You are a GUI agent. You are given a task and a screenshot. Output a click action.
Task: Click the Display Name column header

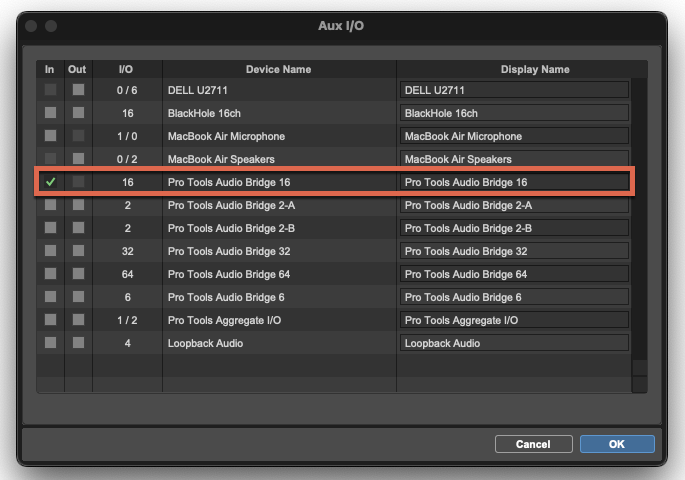click(522, 69)
